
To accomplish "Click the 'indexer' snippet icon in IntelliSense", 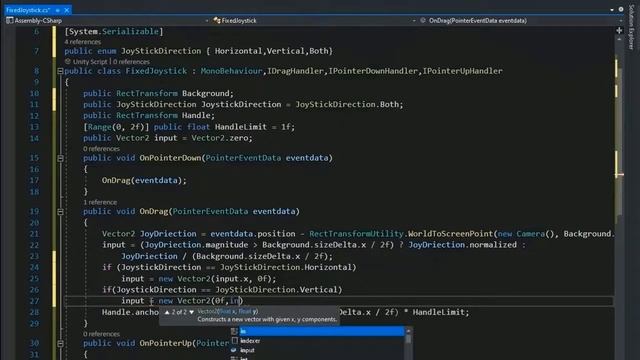I will (234, 340).
